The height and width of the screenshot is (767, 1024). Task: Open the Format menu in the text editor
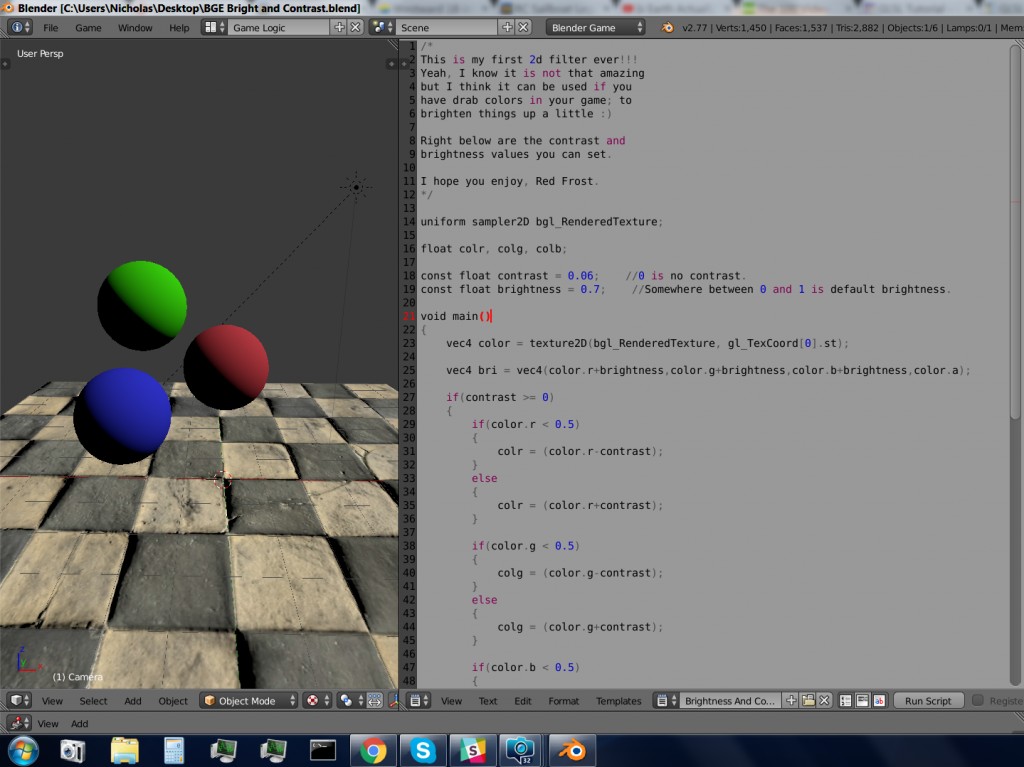pyautogui.click(x=563, y=701)
